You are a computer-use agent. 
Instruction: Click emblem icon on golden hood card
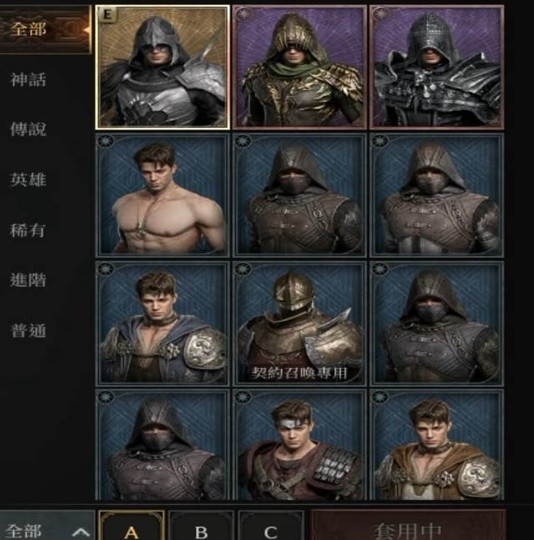[241, 14]
